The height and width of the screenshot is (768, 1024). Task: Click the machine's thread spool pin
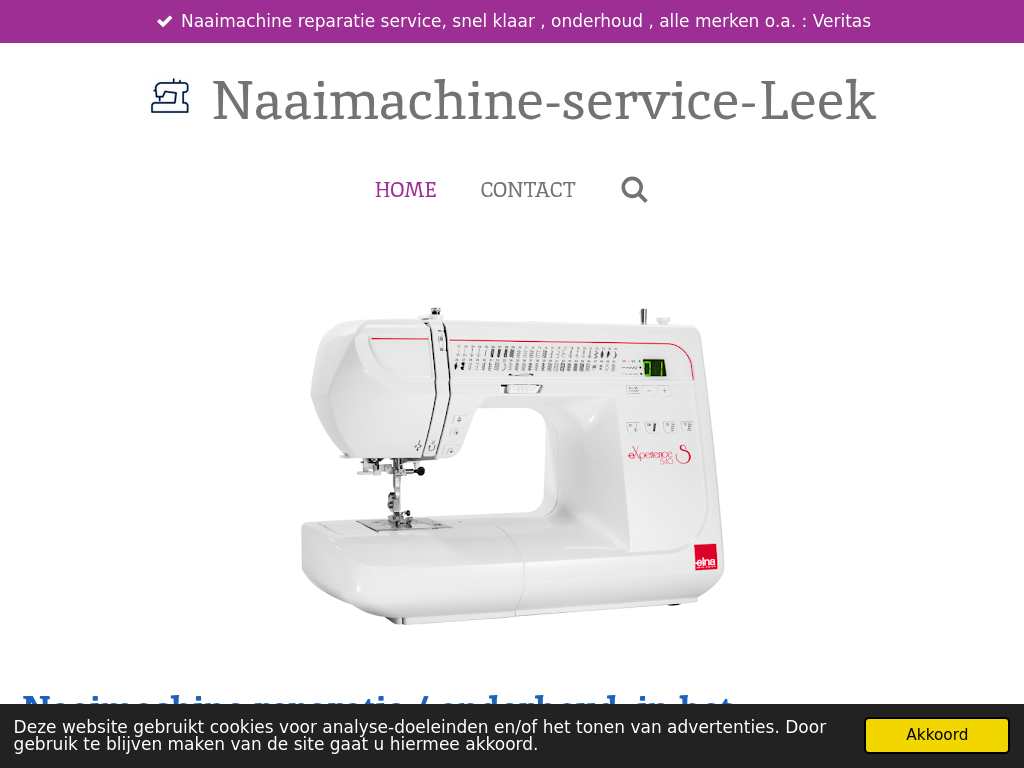pos(643,316)
